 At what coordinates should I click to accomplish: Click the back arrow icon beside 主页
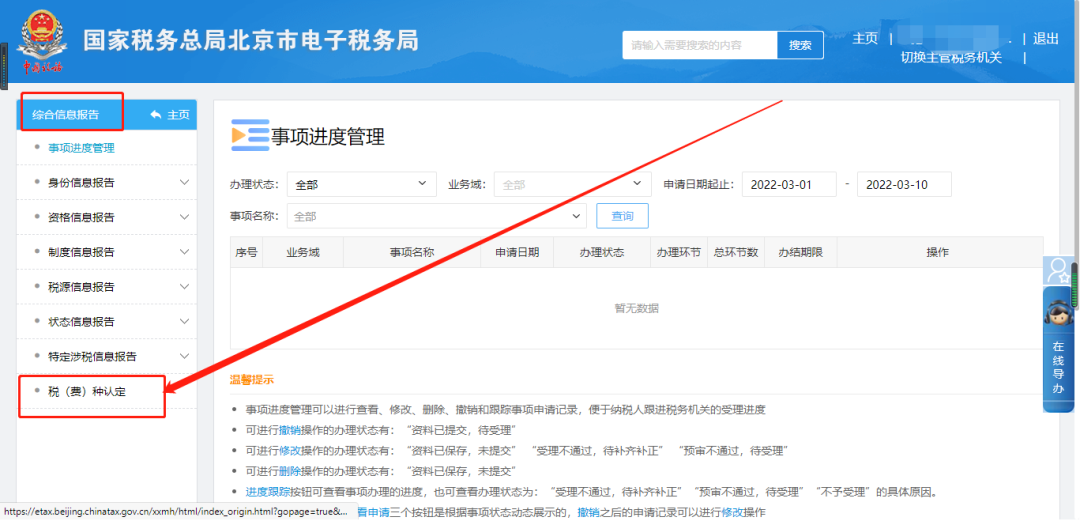click(156, 114)
